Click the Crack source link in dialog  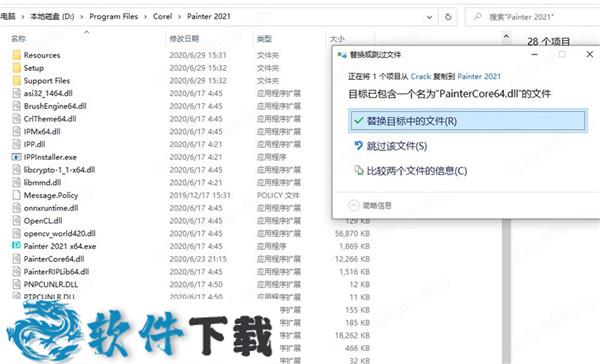point(421,77)
